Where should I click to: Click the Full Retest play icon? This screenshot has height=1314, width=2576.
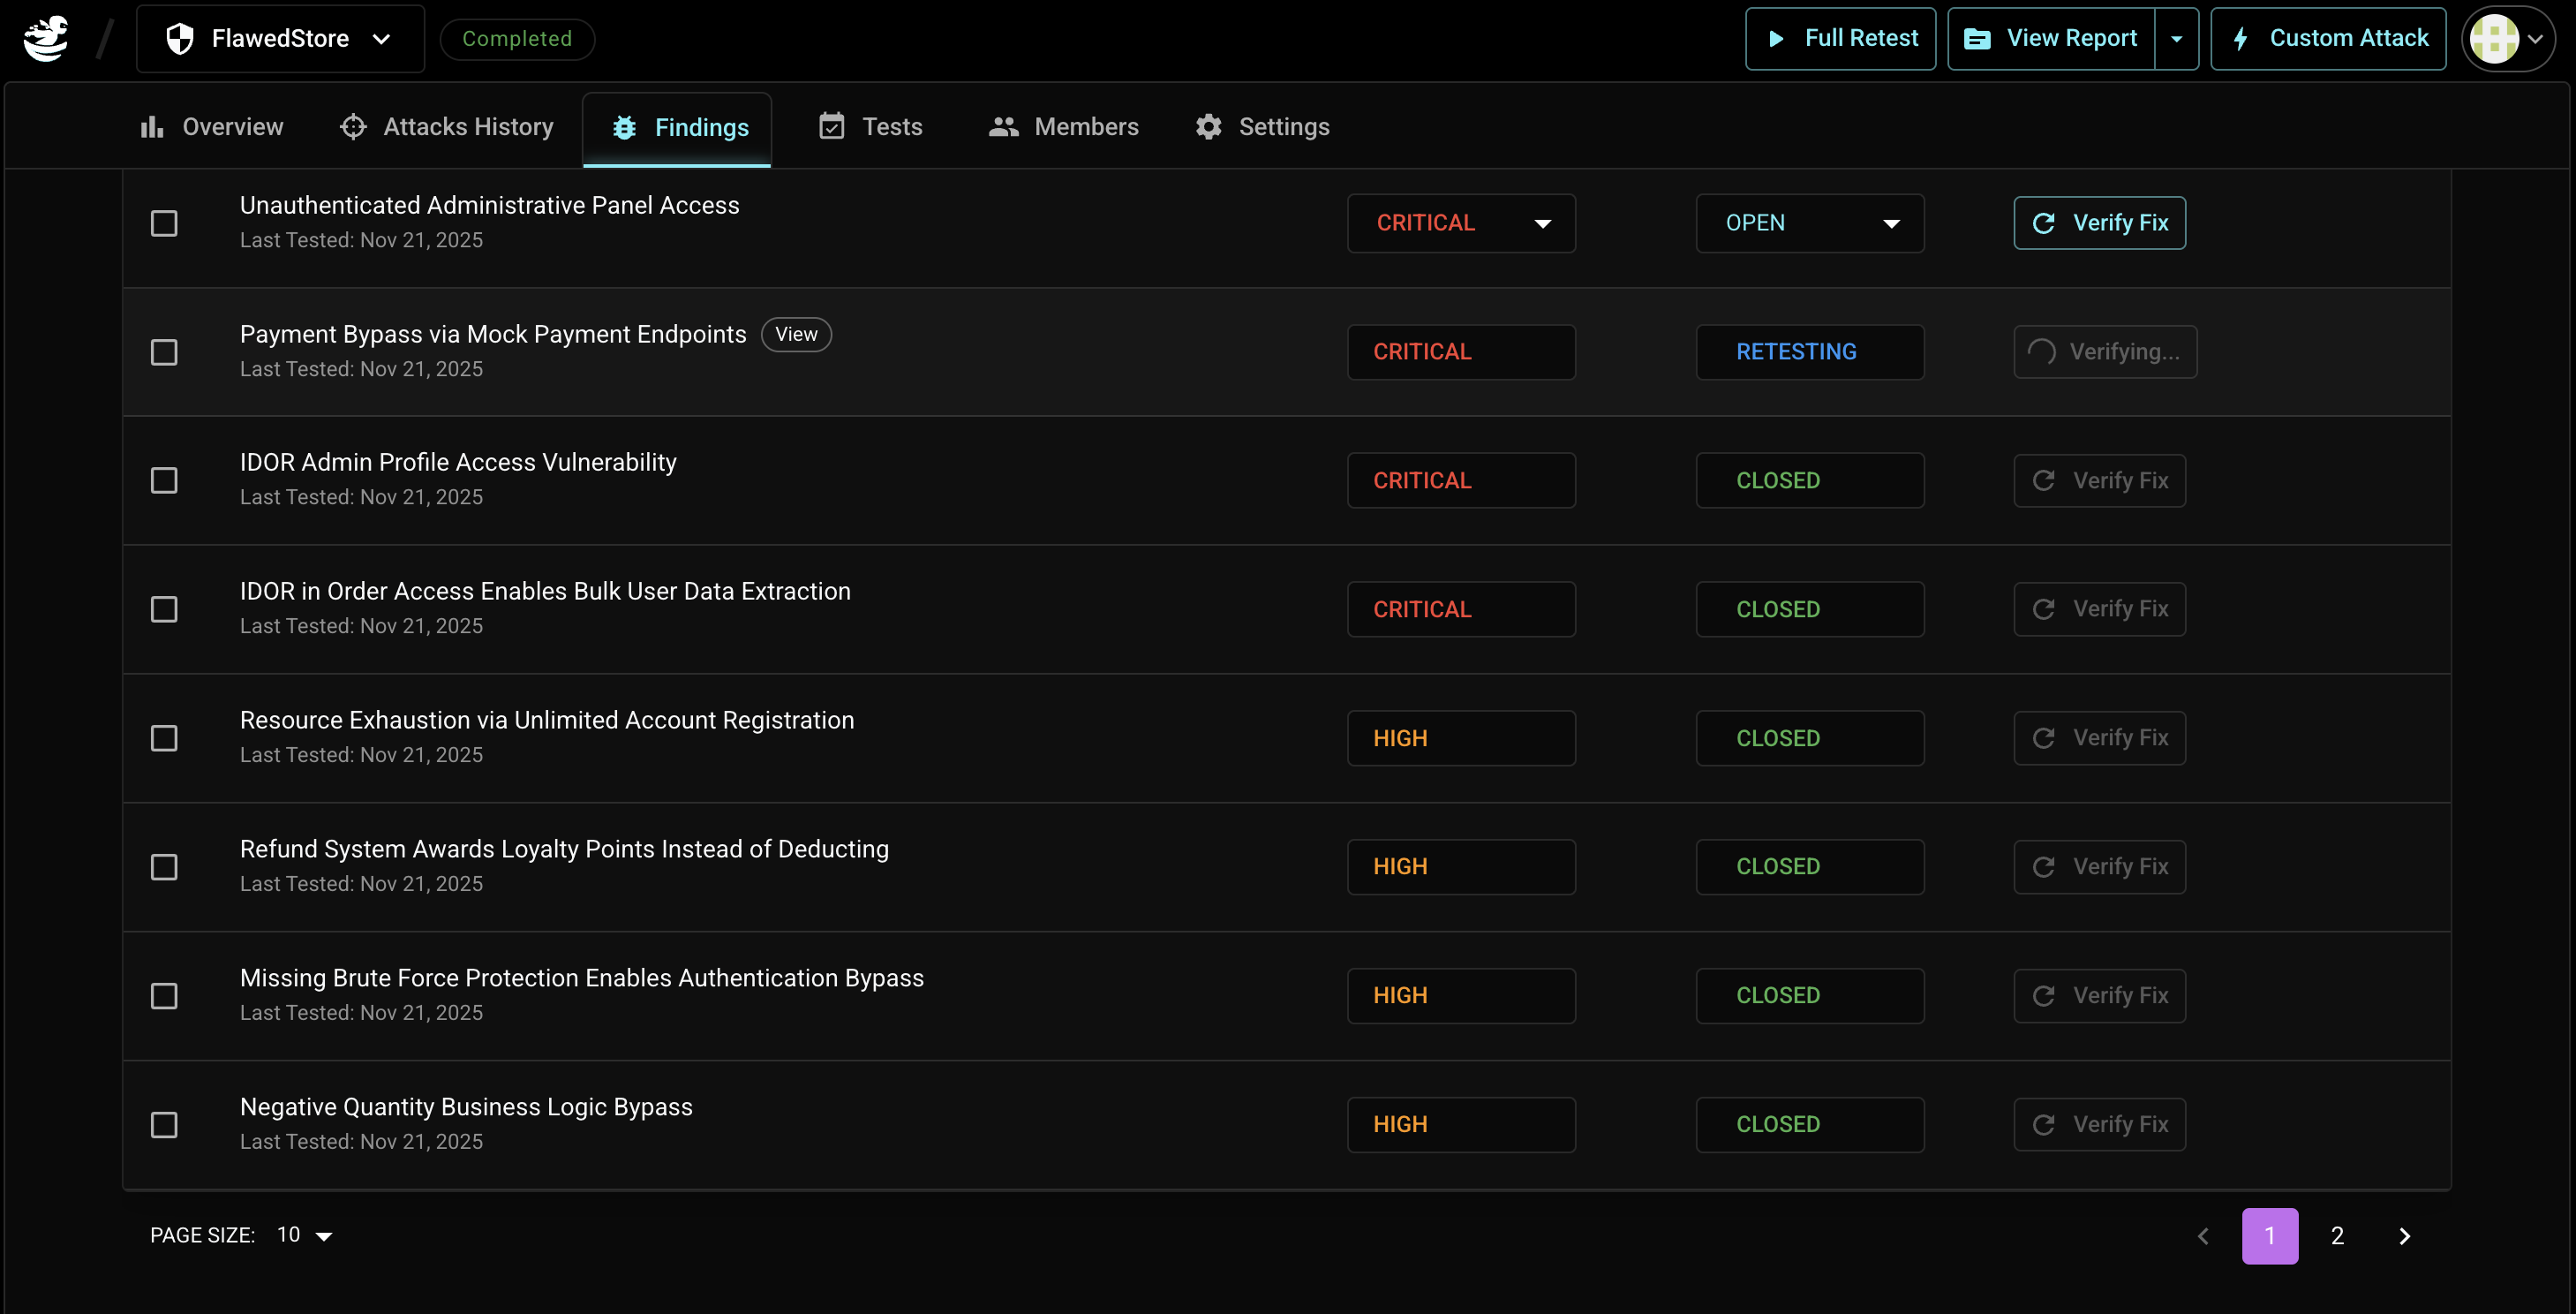click(x=1776, y=39)
